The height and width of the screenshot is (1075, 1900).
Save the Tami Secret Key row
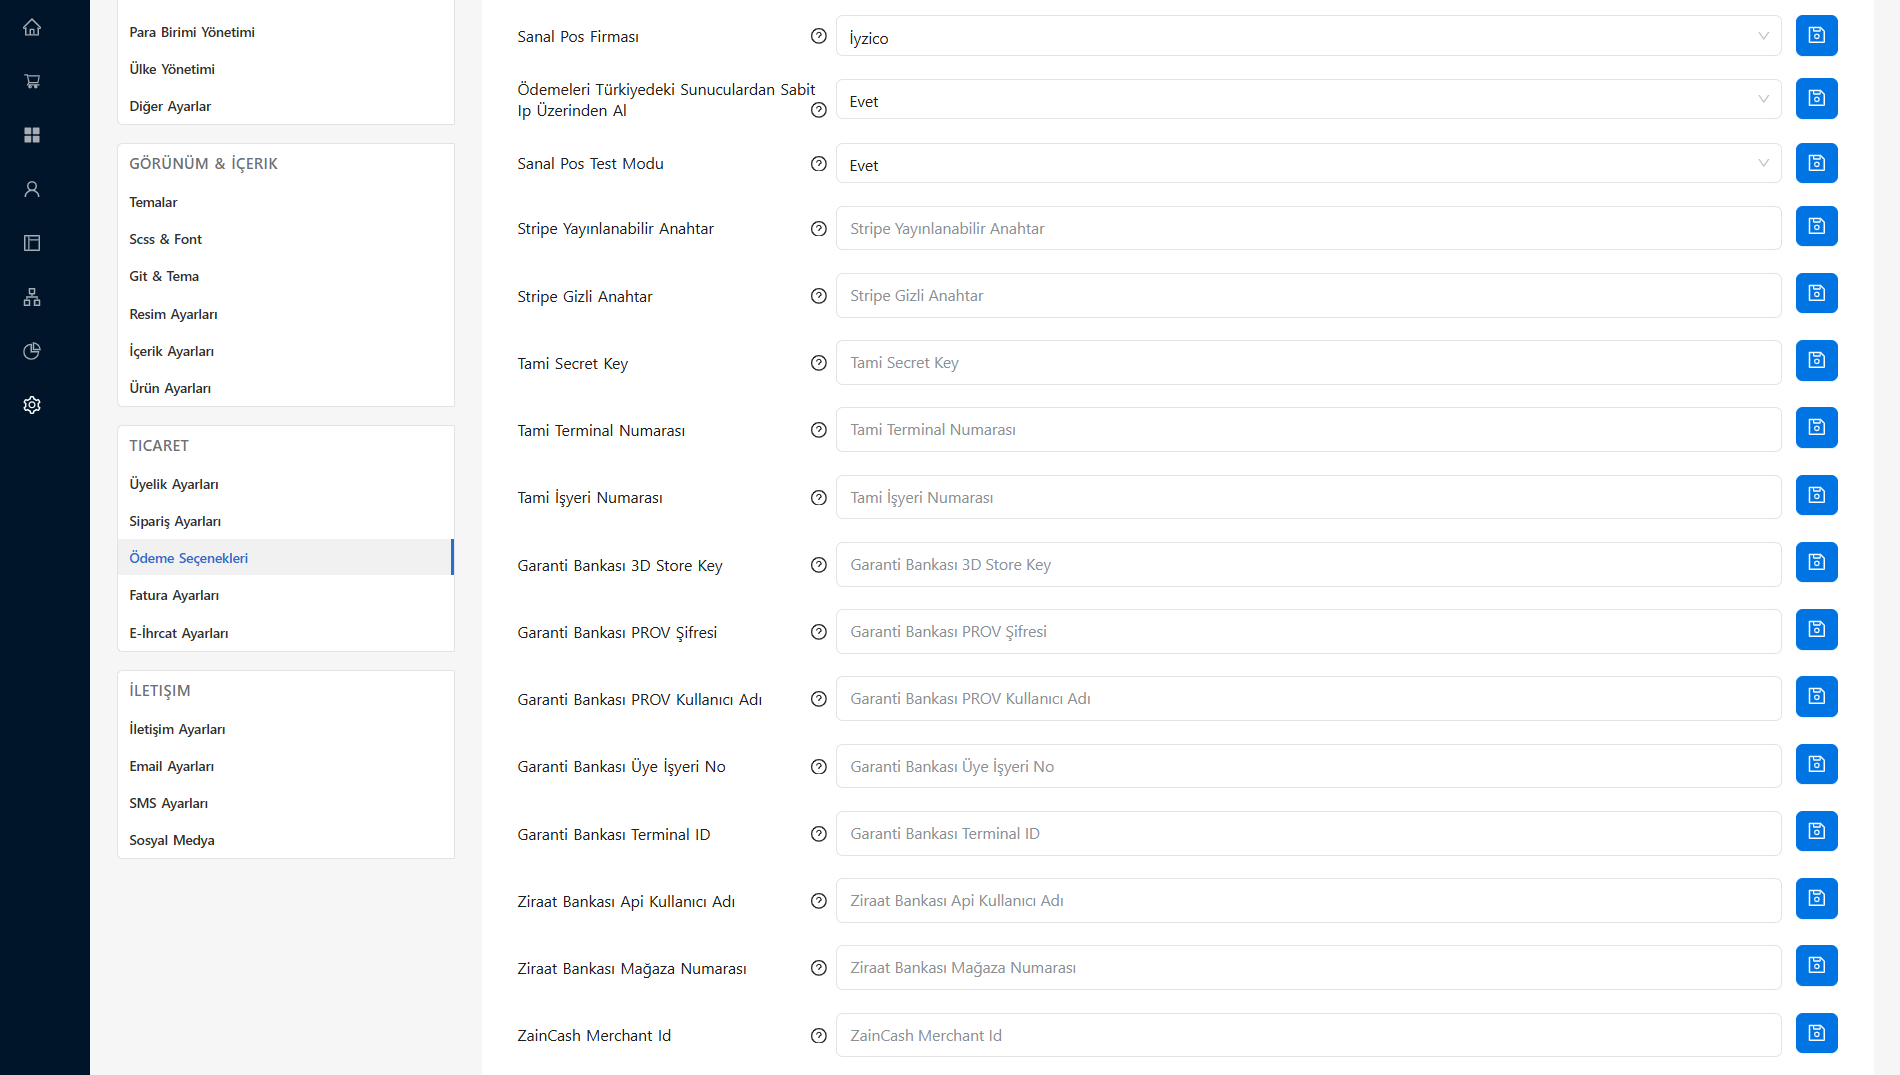pos(1816,360)
